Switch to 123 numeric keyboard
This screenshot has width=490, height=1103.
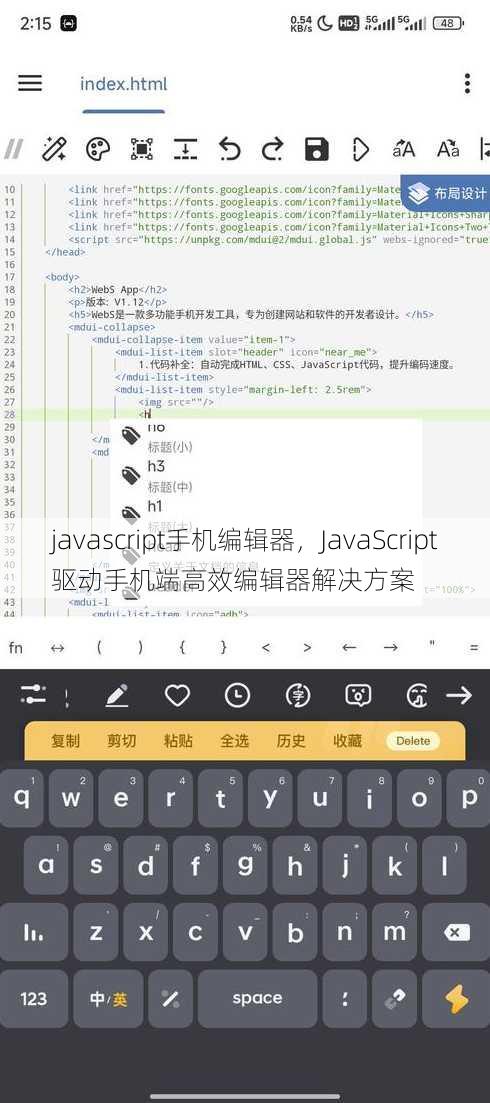[x=34, y=999]
